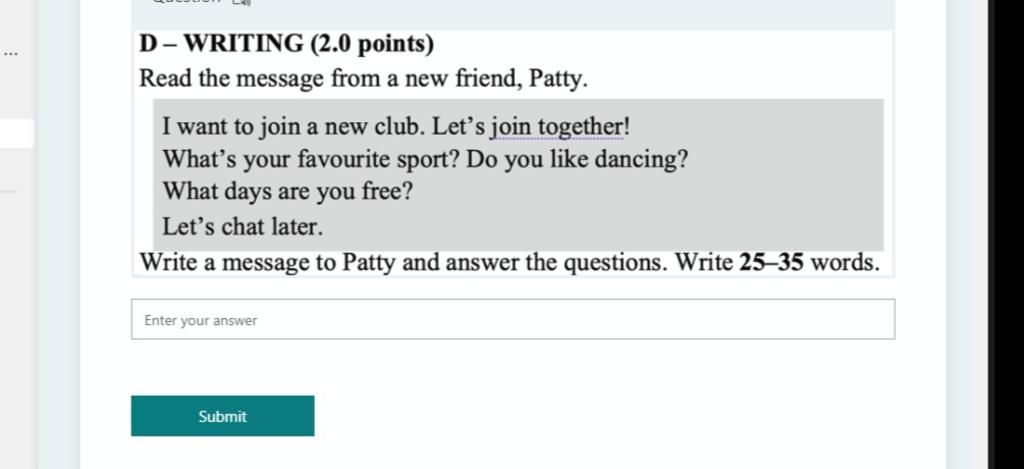Click the pale blue question header bar
This screenshot has height=469, width=1024.
tap(513, 14)
